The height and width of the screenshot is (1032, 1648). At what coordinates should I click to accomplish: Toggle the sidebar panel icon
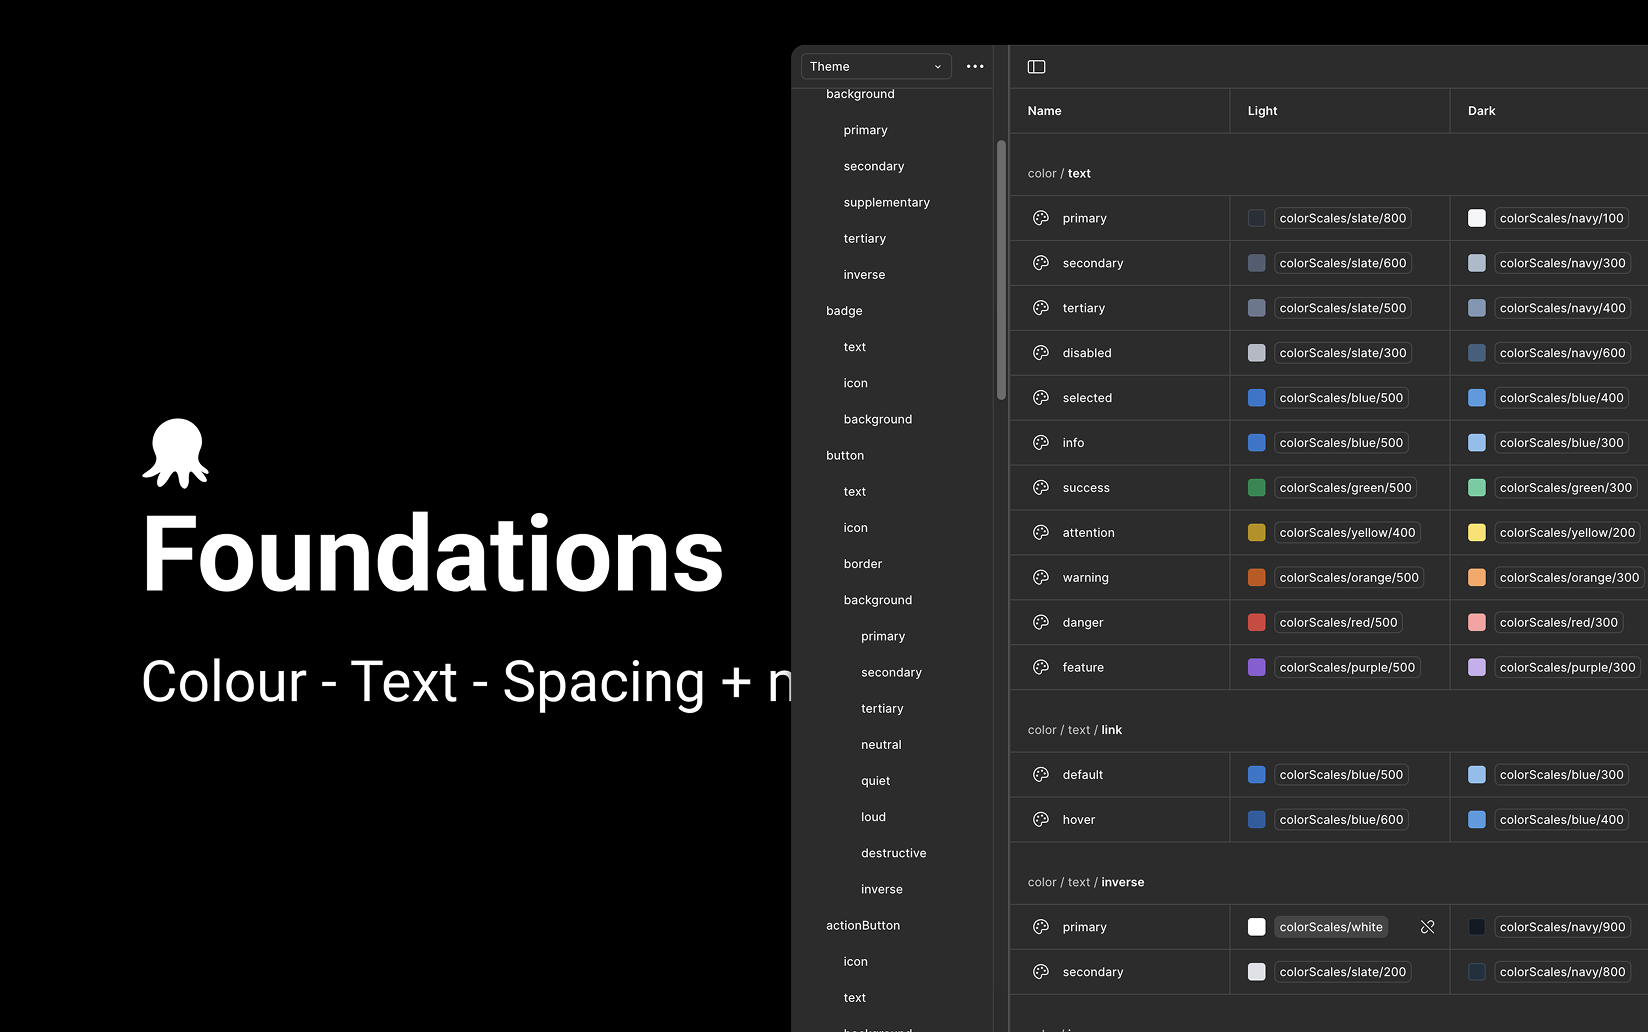point(1037,67)
